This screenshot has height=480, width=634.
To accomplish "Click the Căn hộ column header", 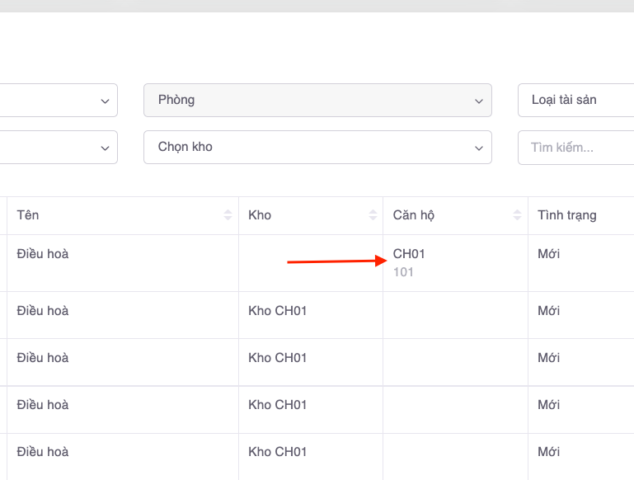I will (414, 216).
